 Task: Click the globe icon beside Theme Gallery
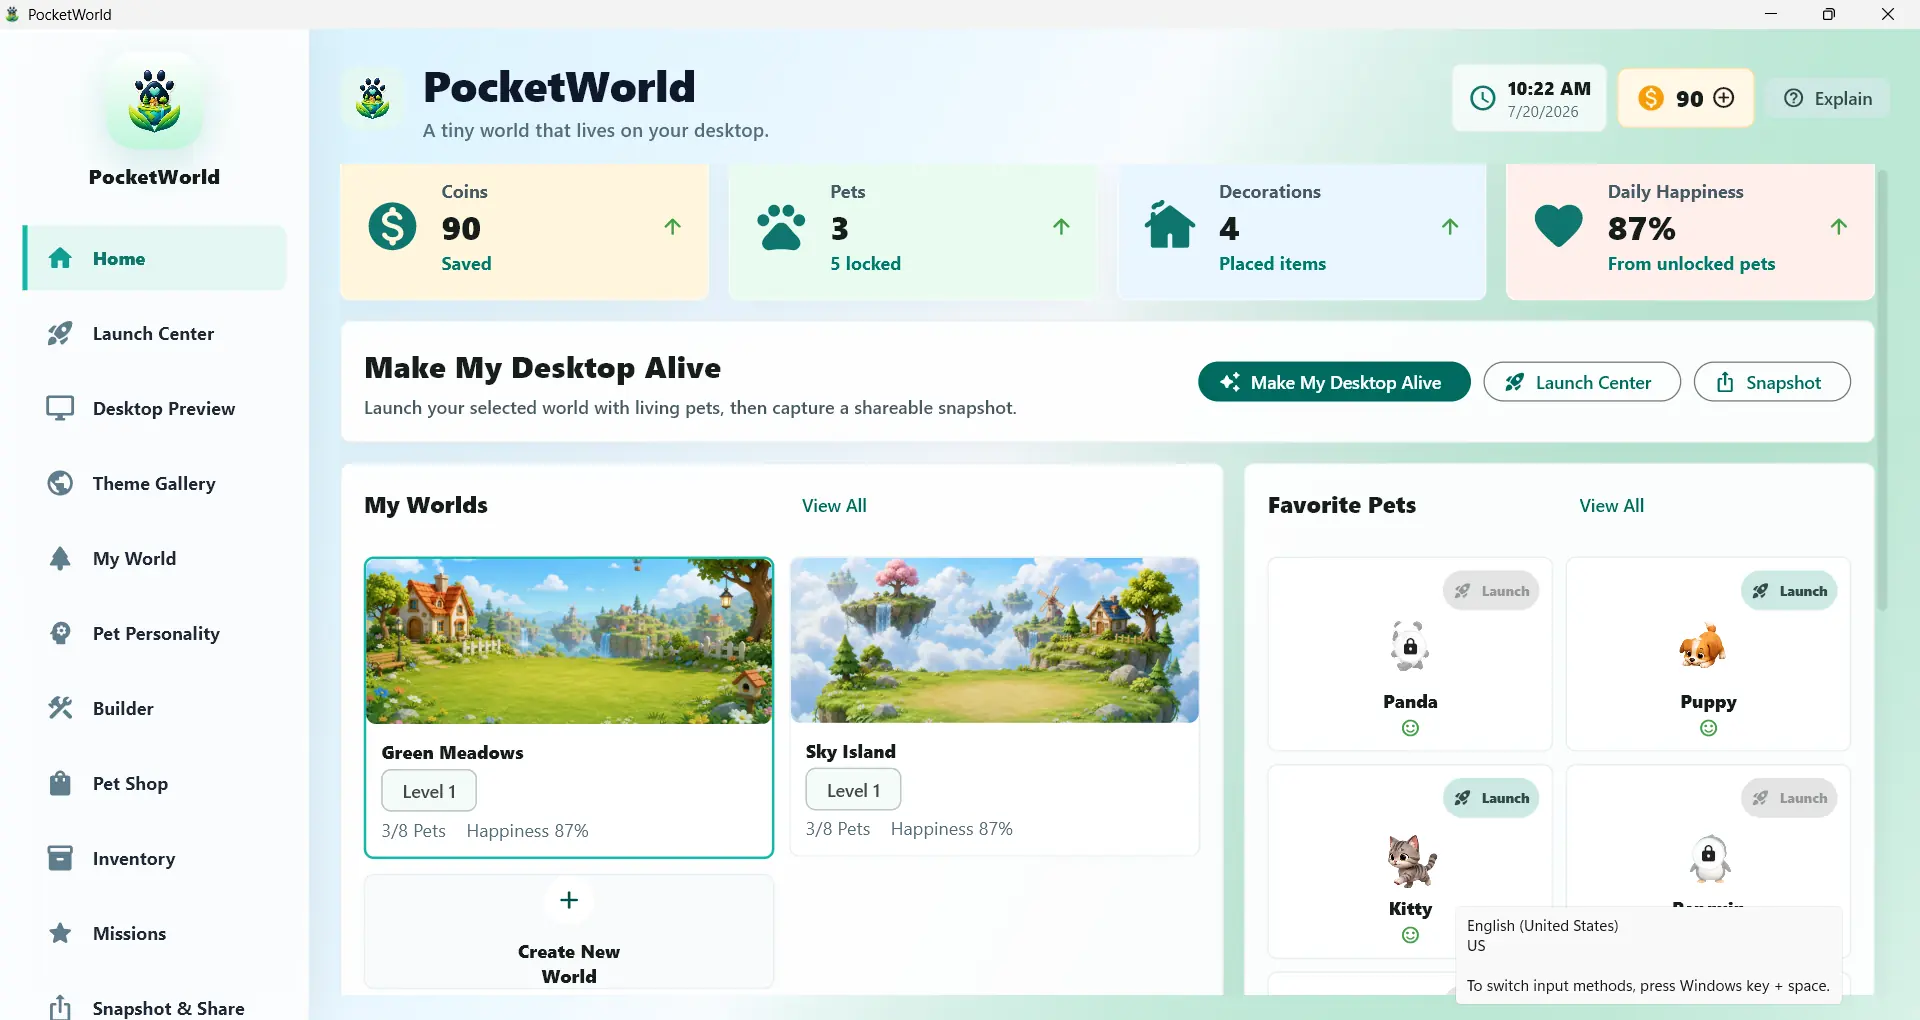60,484
